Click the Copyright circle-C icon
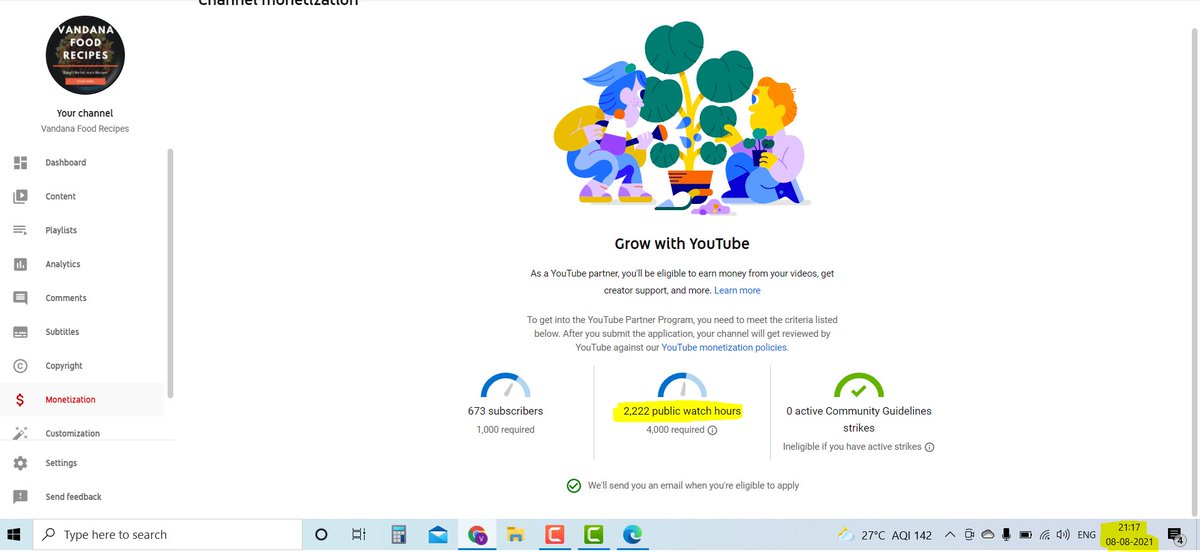 20,366
